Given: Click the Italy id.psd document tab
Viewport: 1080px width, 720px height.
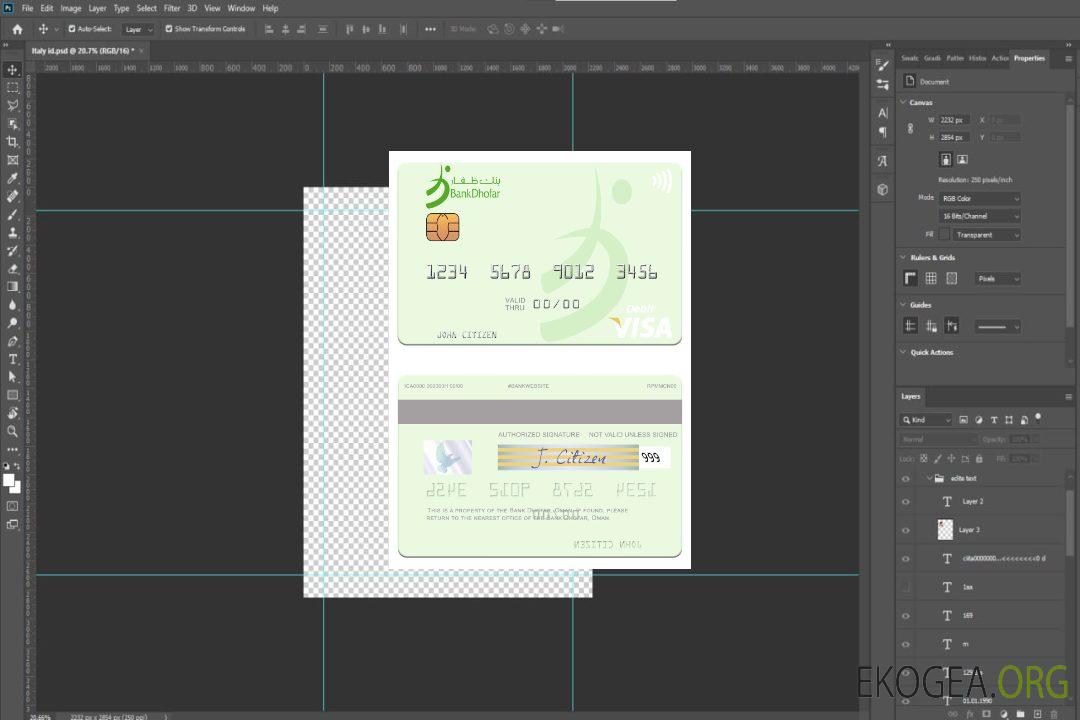Looking at the screenshot, I should 86,50.
